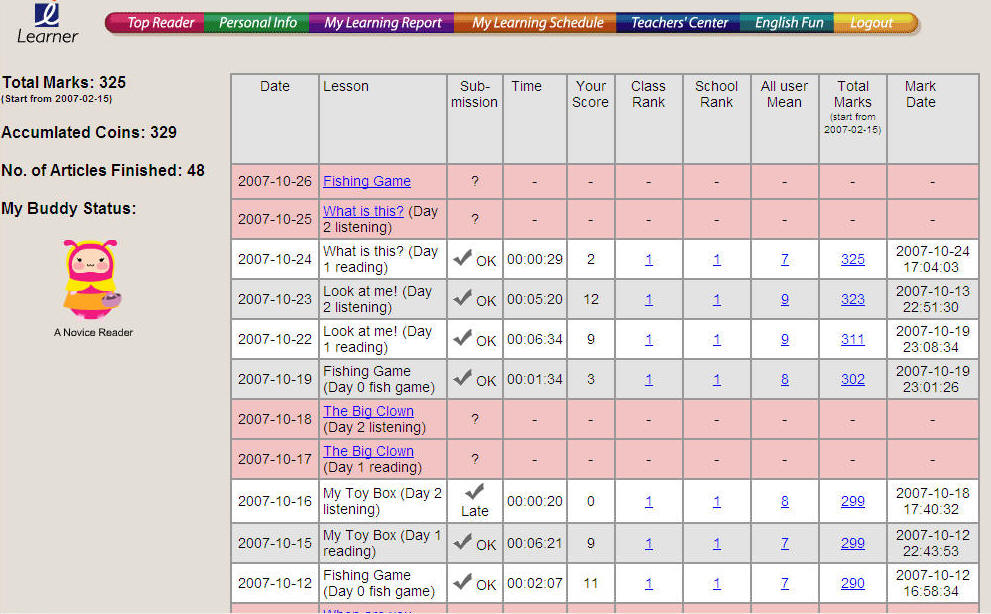
Task: Open the Teachers' Center tab
Action: [x=679, y=23]
